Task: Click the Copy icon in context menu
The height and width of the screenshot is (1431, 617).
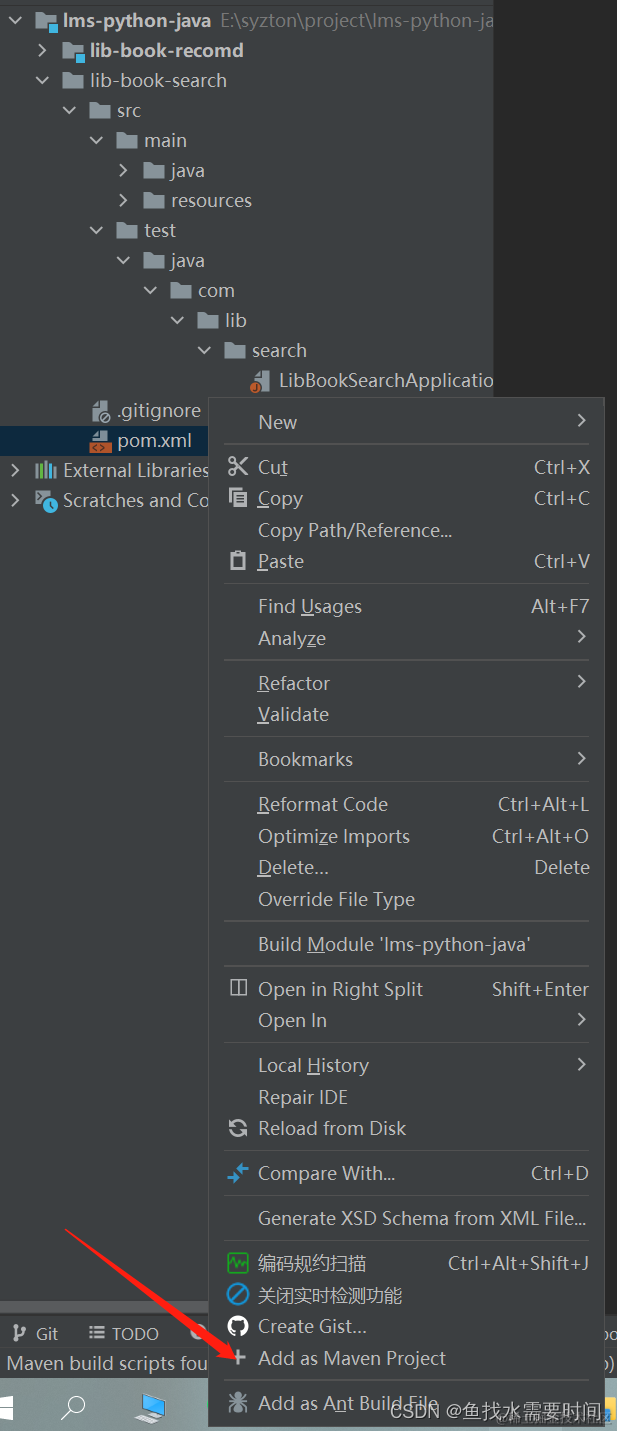Action: tap(238, 497)
